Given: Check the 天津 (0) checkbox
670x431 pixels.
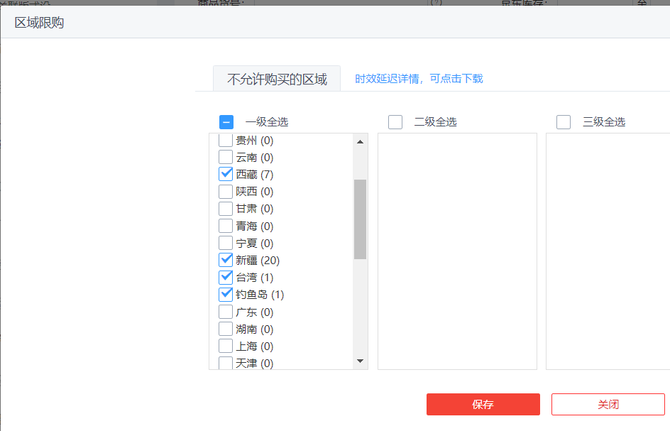Looking at the screenshot, I should click(226, 363).
